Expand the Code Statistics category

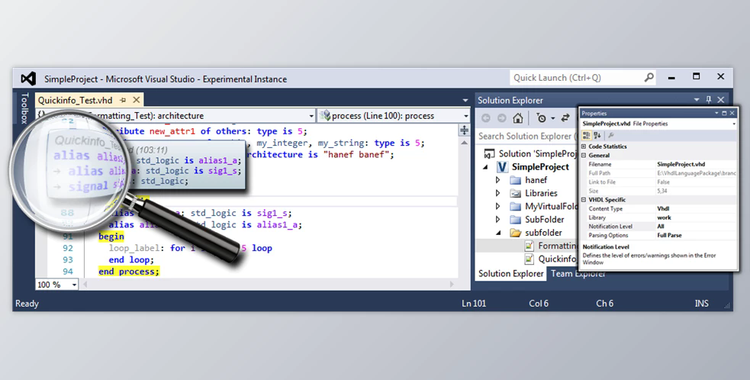click(584, 146)
